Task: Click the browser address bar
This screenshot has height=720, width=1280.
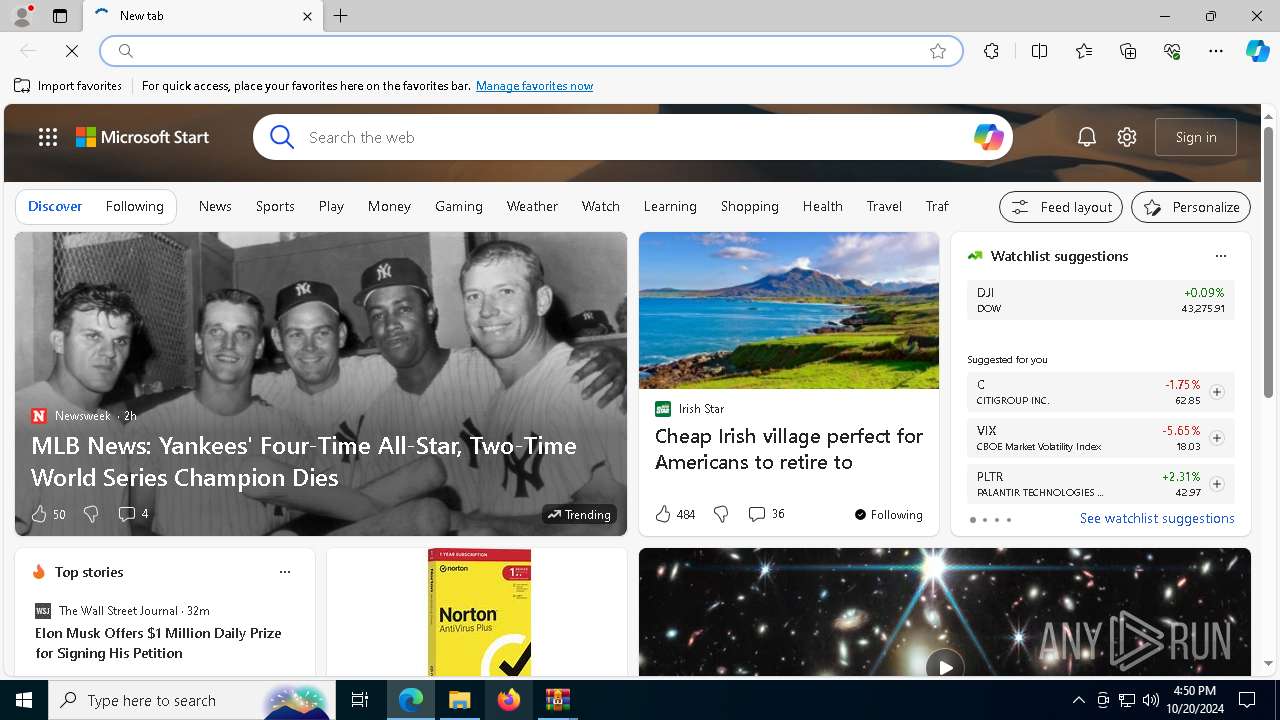Action: click(x=530, y=51)
